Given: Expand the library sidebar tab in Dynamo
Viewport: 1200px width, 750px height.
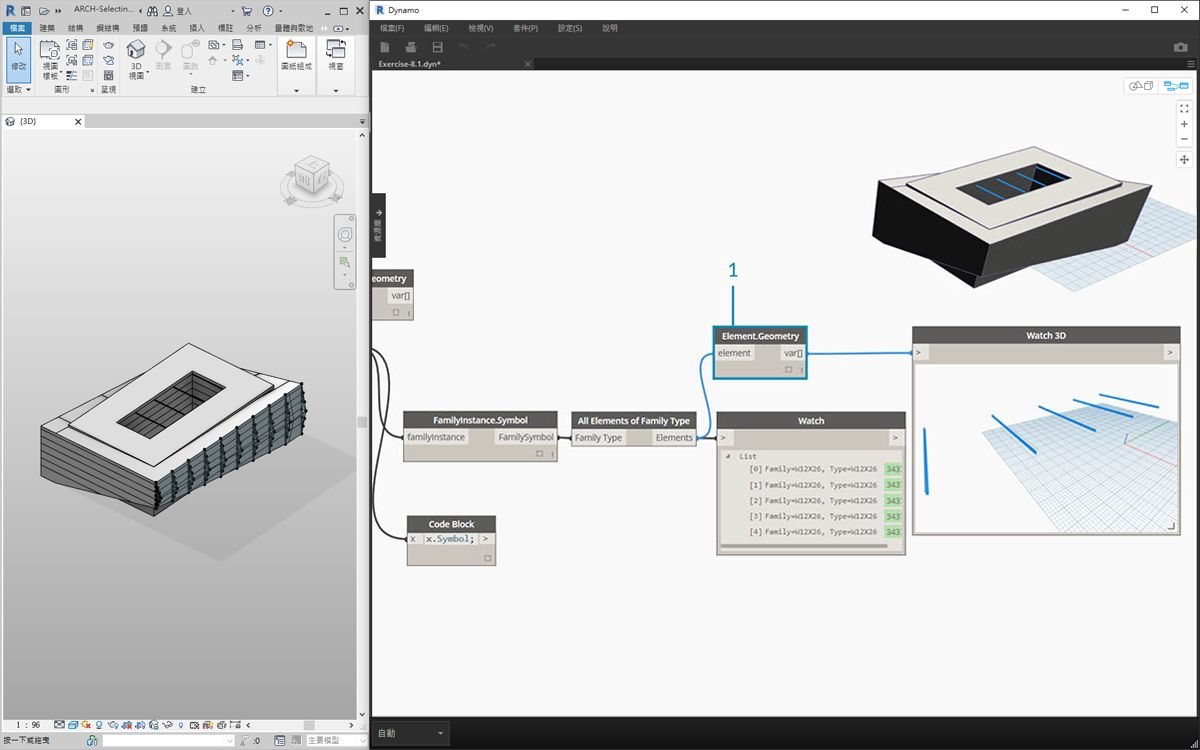Looking at the screenshot, I should [x=378, y=225].
